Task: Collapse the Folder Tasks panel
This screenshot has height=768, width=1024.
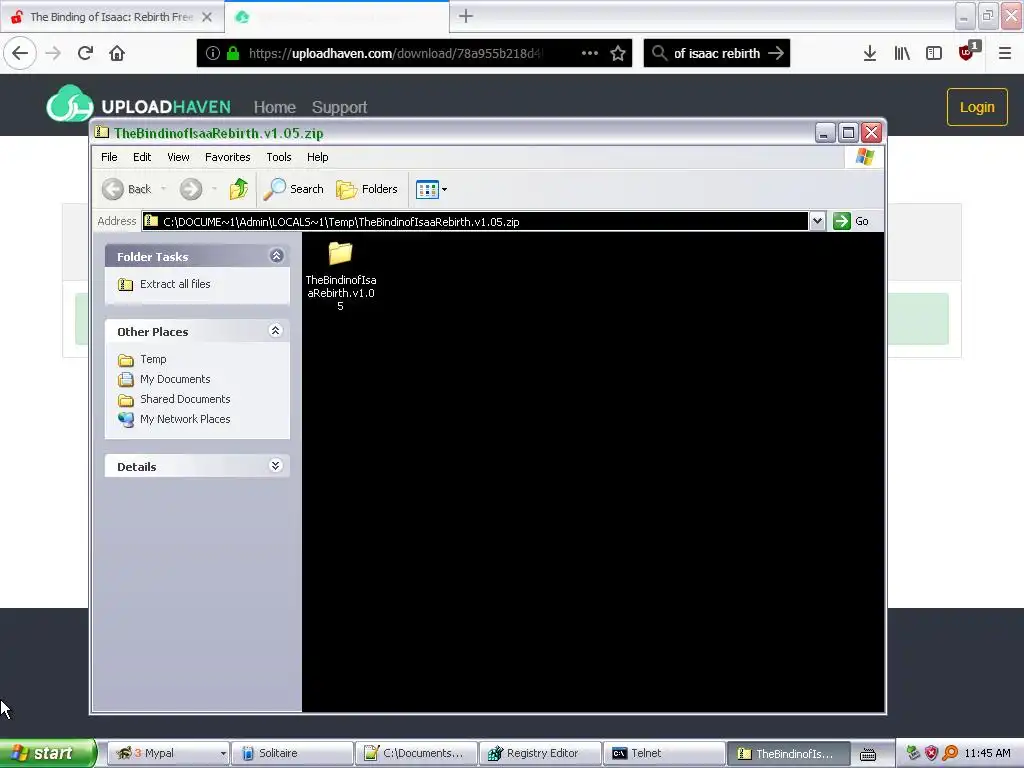Action: click(276, 256)
